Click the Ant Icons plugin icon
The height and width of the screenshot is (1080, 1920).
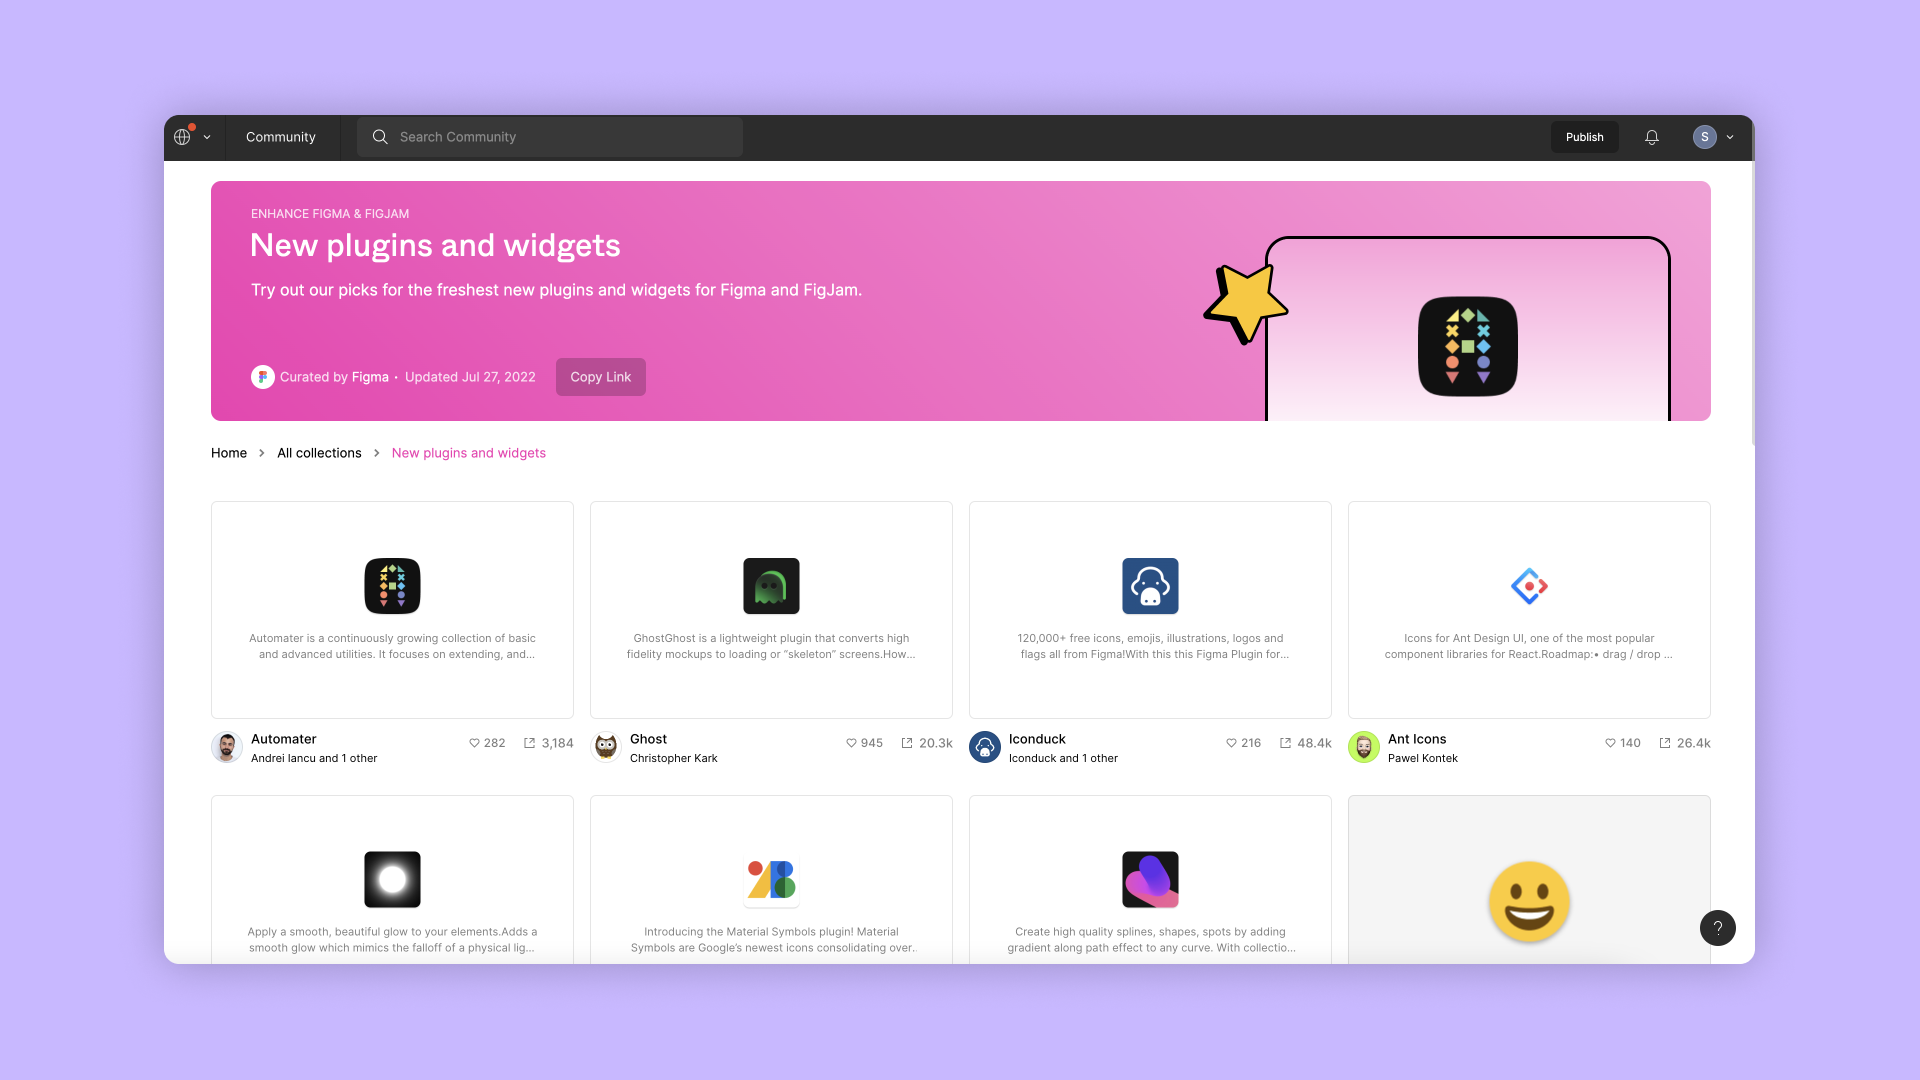(1528, 585)
